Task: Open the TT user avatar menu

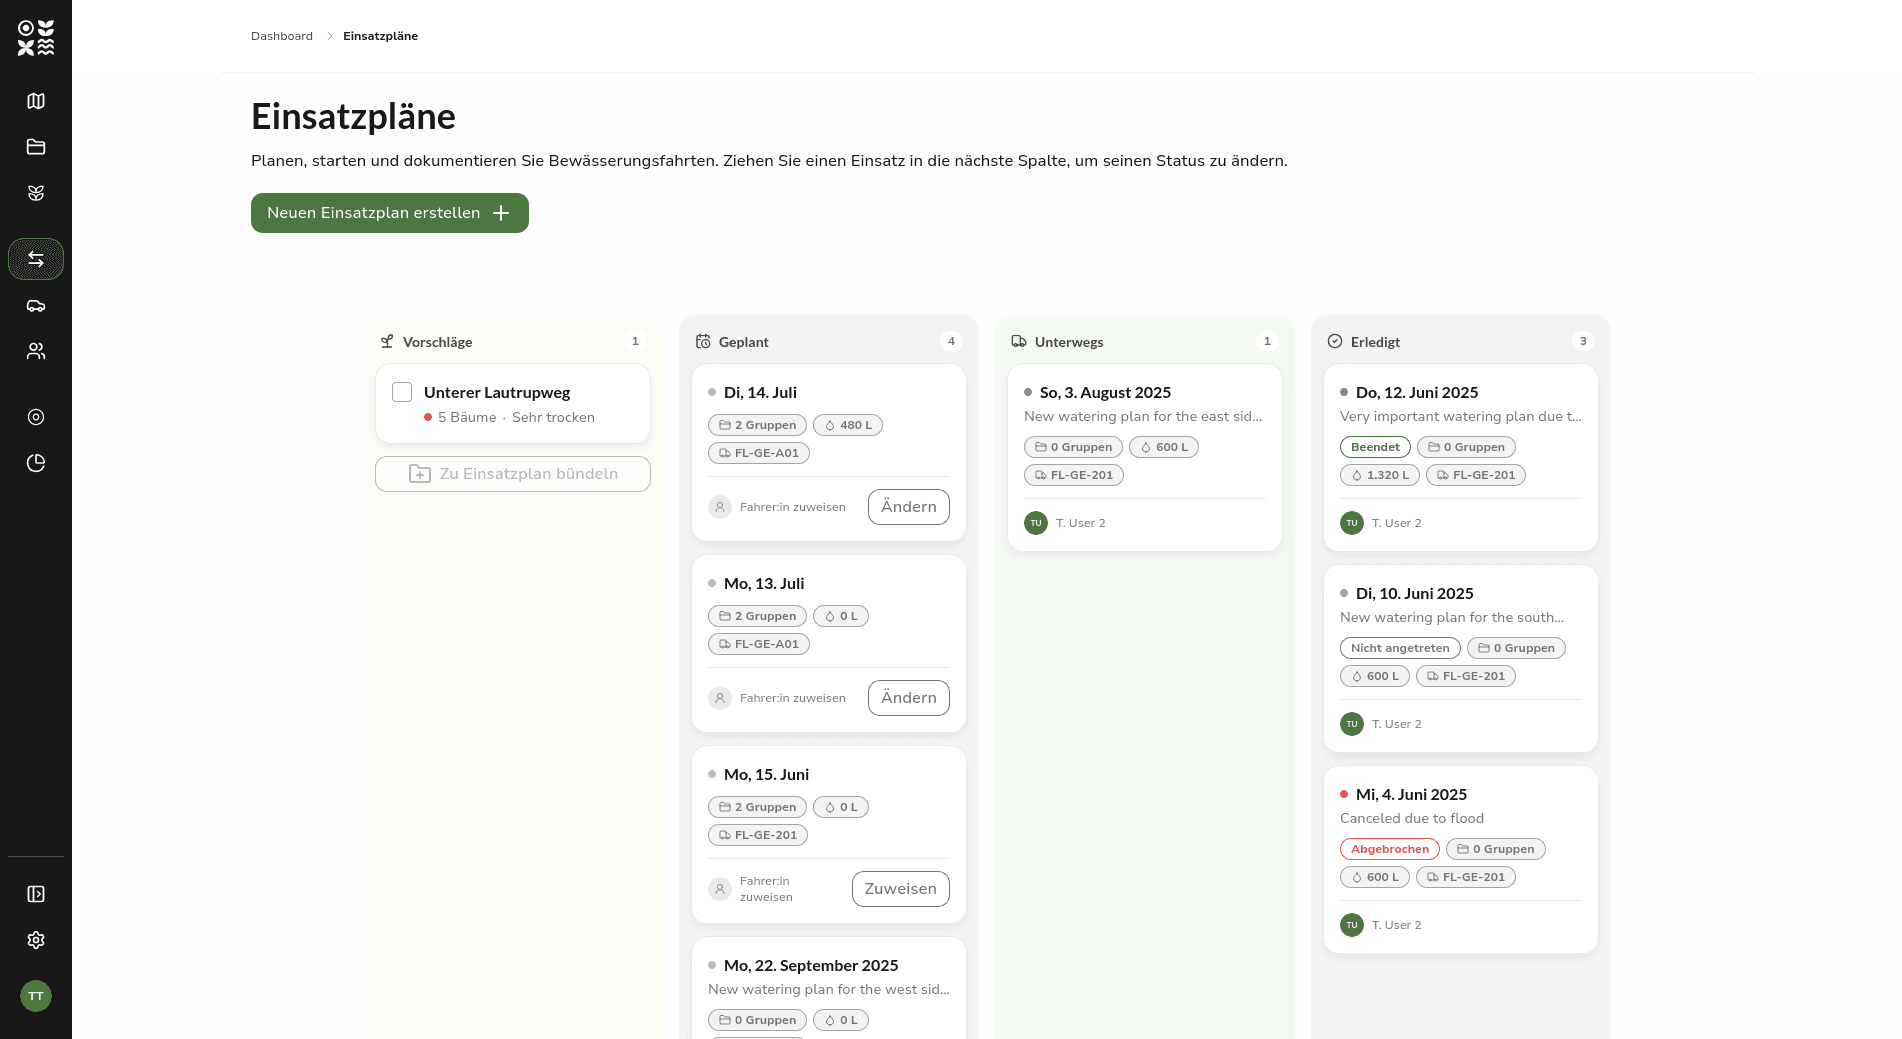Action: [36, 996]
